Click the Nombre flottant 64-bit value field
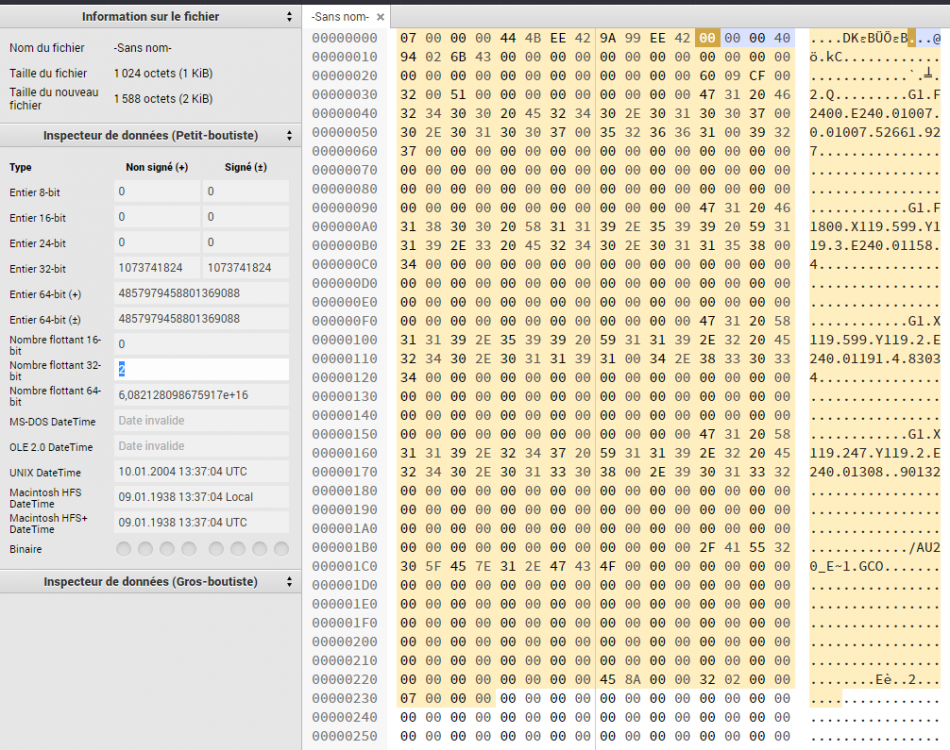This screenshot has height=750, width=950. [x=201, y=395]
